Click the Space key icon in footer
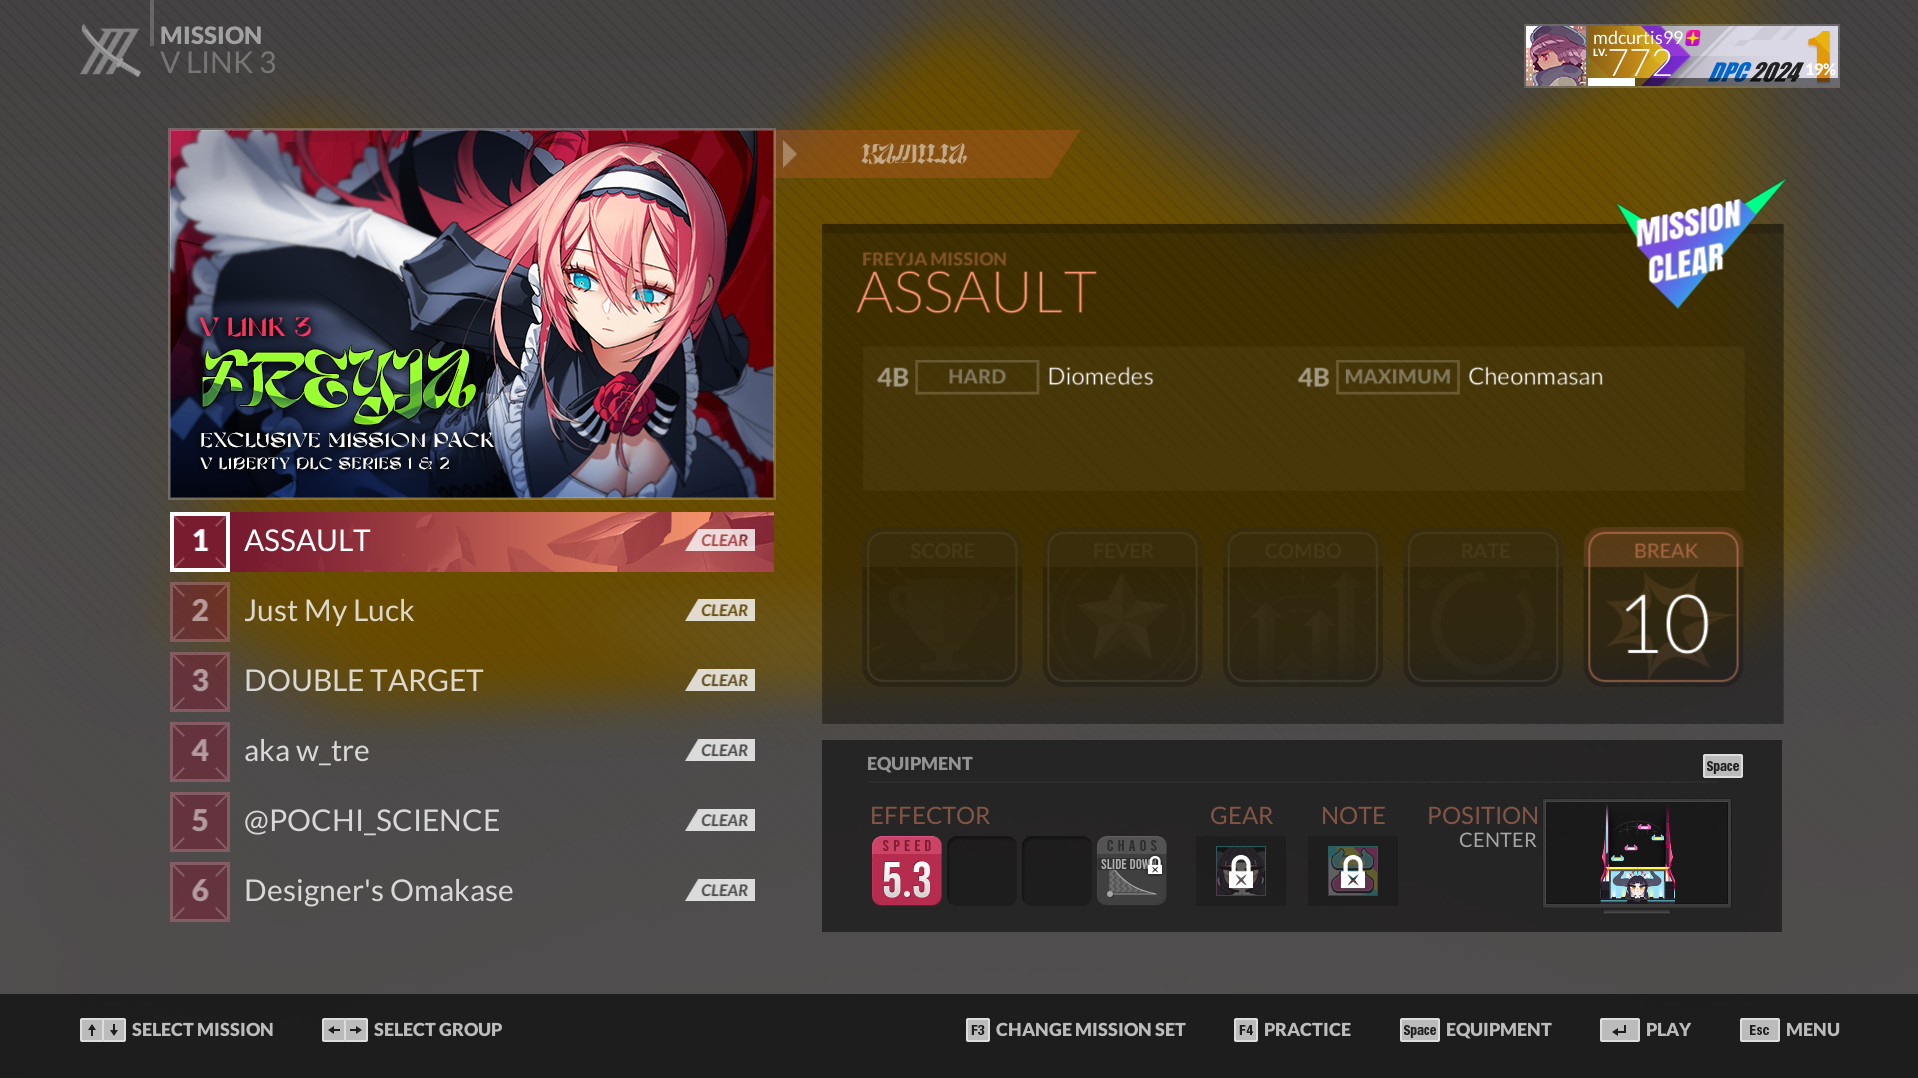This screenshot has width=1918, height=1078. pos(1420,1029)
